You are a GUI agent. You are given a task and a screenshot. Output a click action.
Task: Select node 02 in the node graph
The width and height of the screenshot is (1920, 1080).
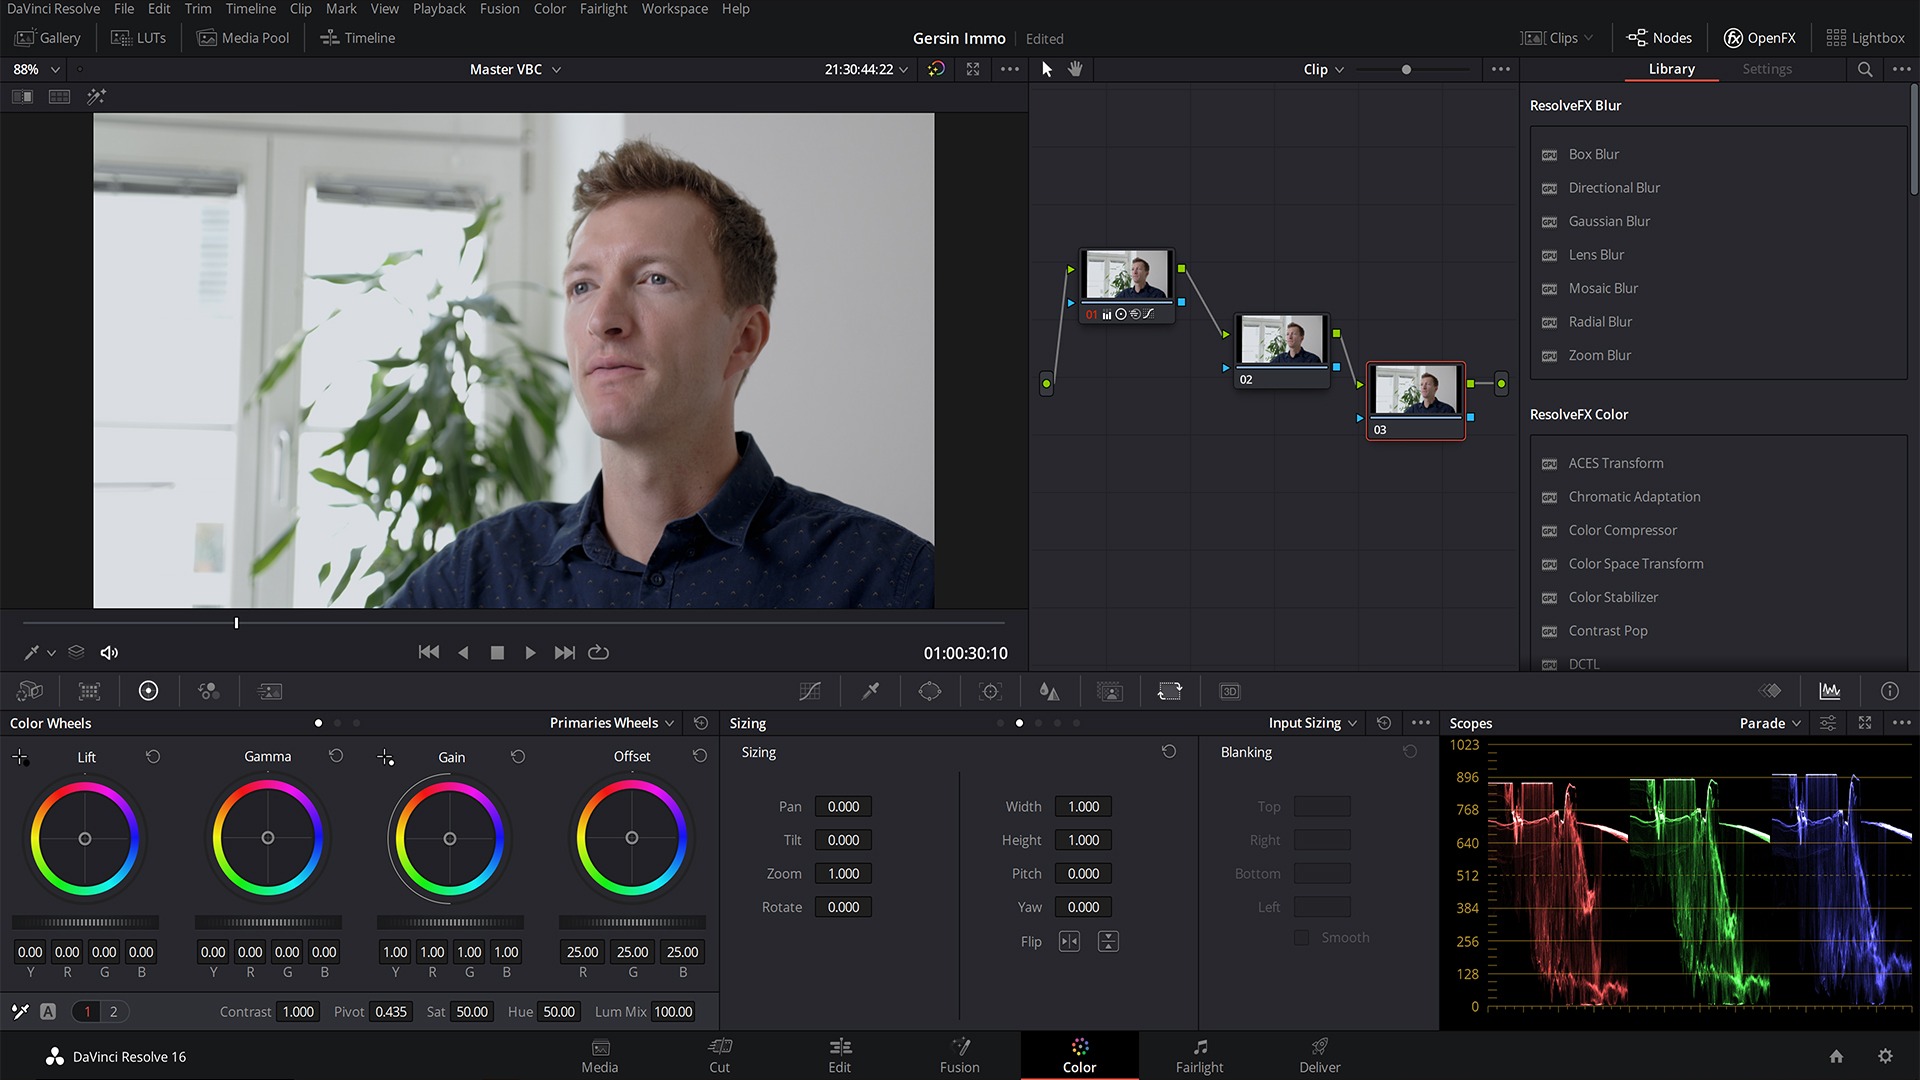tap(1283, 345)
